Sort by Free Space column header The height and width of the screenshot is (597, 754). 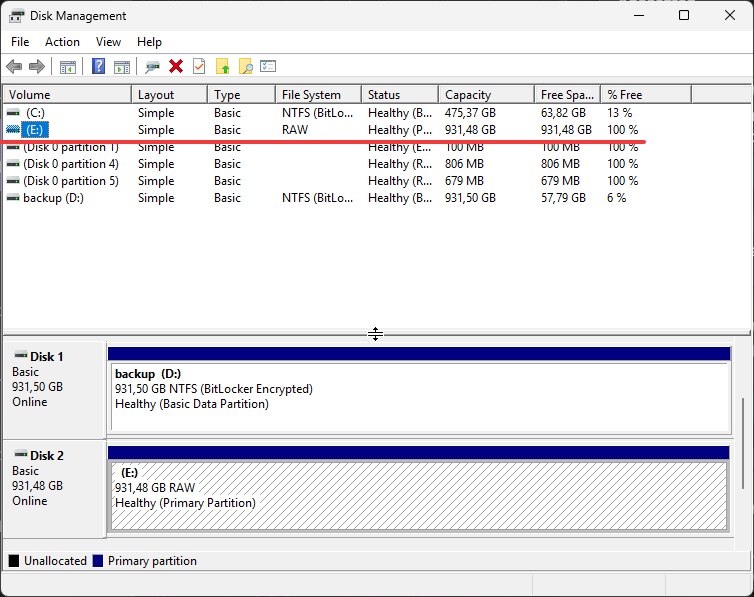(568, 95)
